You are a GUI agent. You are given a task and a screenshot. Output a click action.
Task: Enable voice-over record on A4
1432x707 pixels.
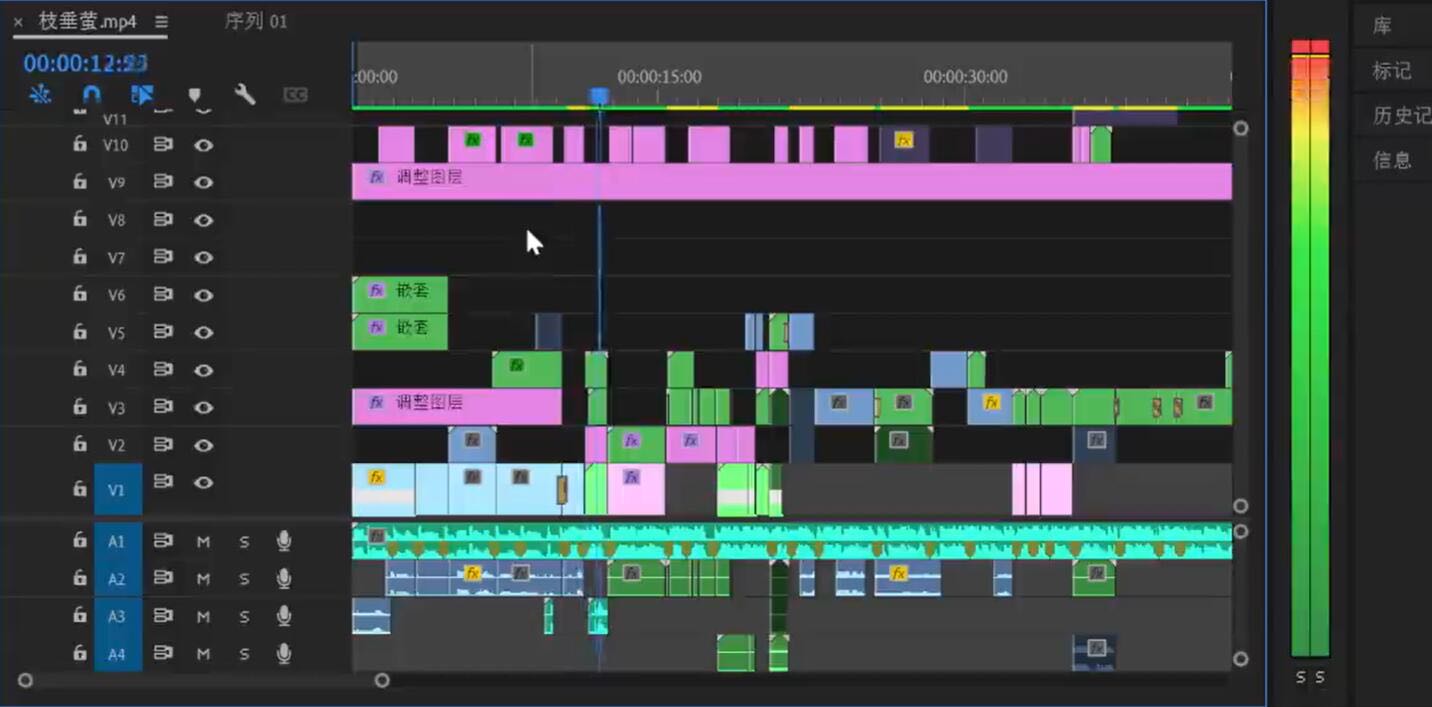(284, 653)
